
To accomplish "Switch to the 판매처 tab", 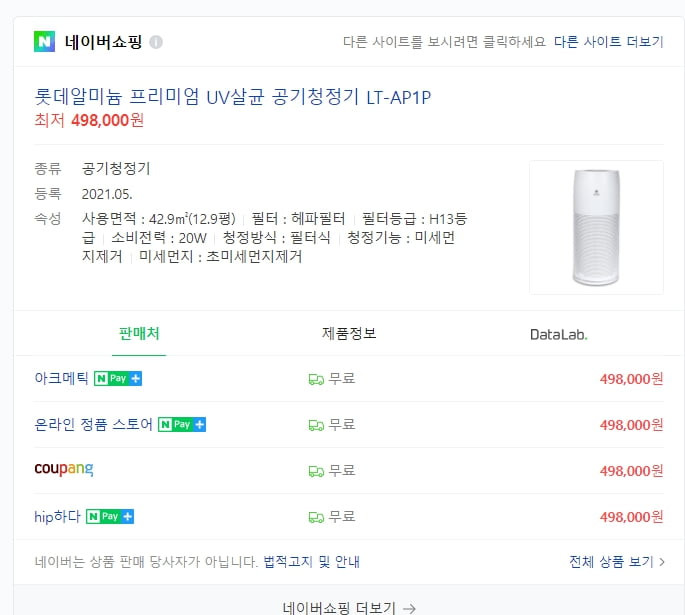I will [x=139, y=334].
